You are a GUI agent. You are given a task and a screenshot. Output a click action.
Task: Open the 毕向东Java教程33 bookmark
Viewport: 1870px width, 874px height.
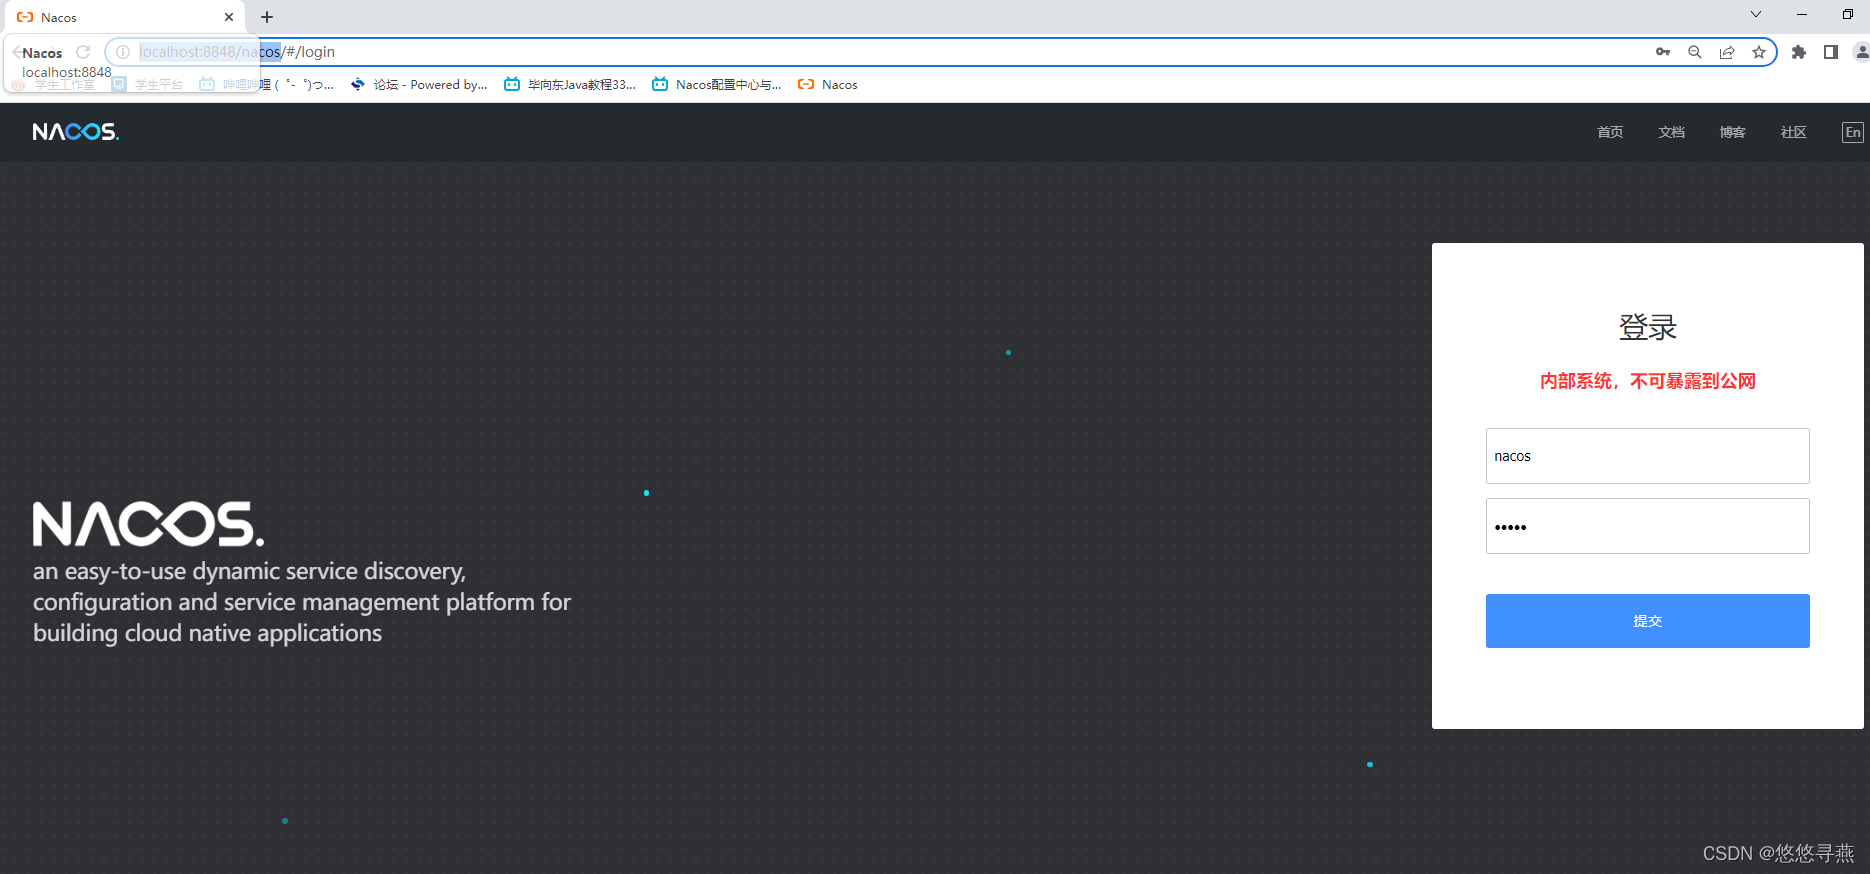(x=570, y=85)
